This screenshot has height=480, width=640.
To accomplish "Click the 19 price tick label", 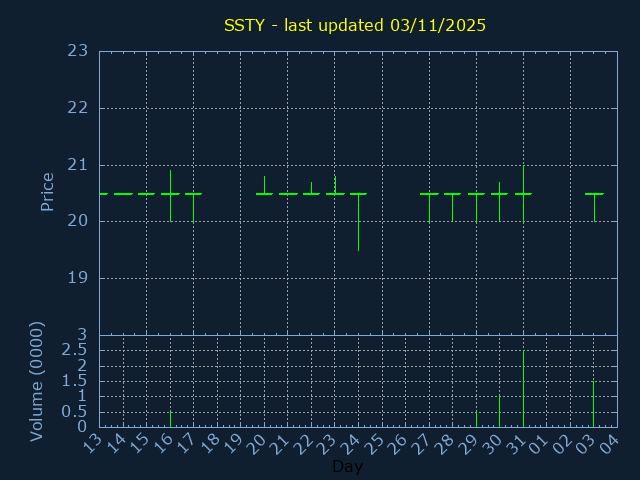I will pos(78,278).
